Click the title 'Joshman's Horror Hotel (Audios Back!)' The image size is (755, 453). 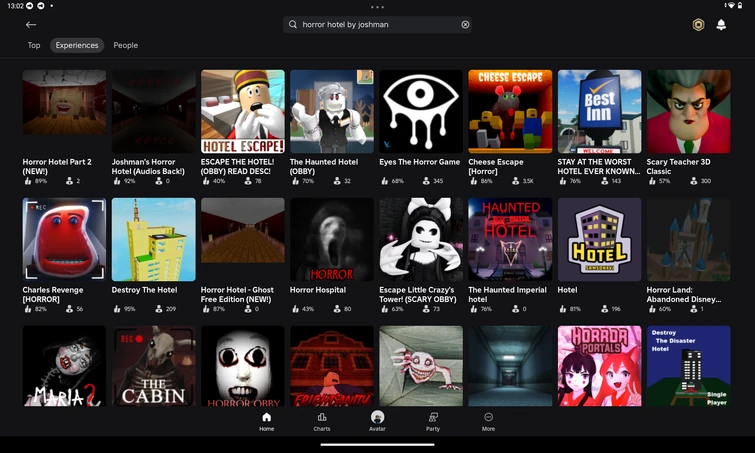(x=148, y=167)
